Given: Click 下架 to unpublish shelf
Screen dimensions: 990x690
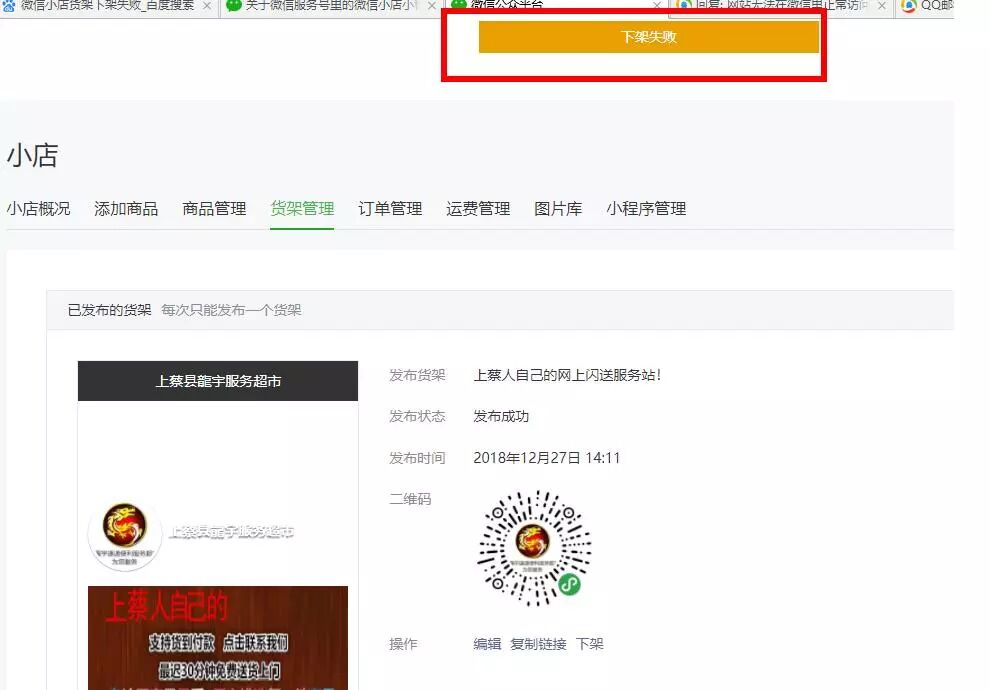Looking at the screenshot, I should click(590, 644).
